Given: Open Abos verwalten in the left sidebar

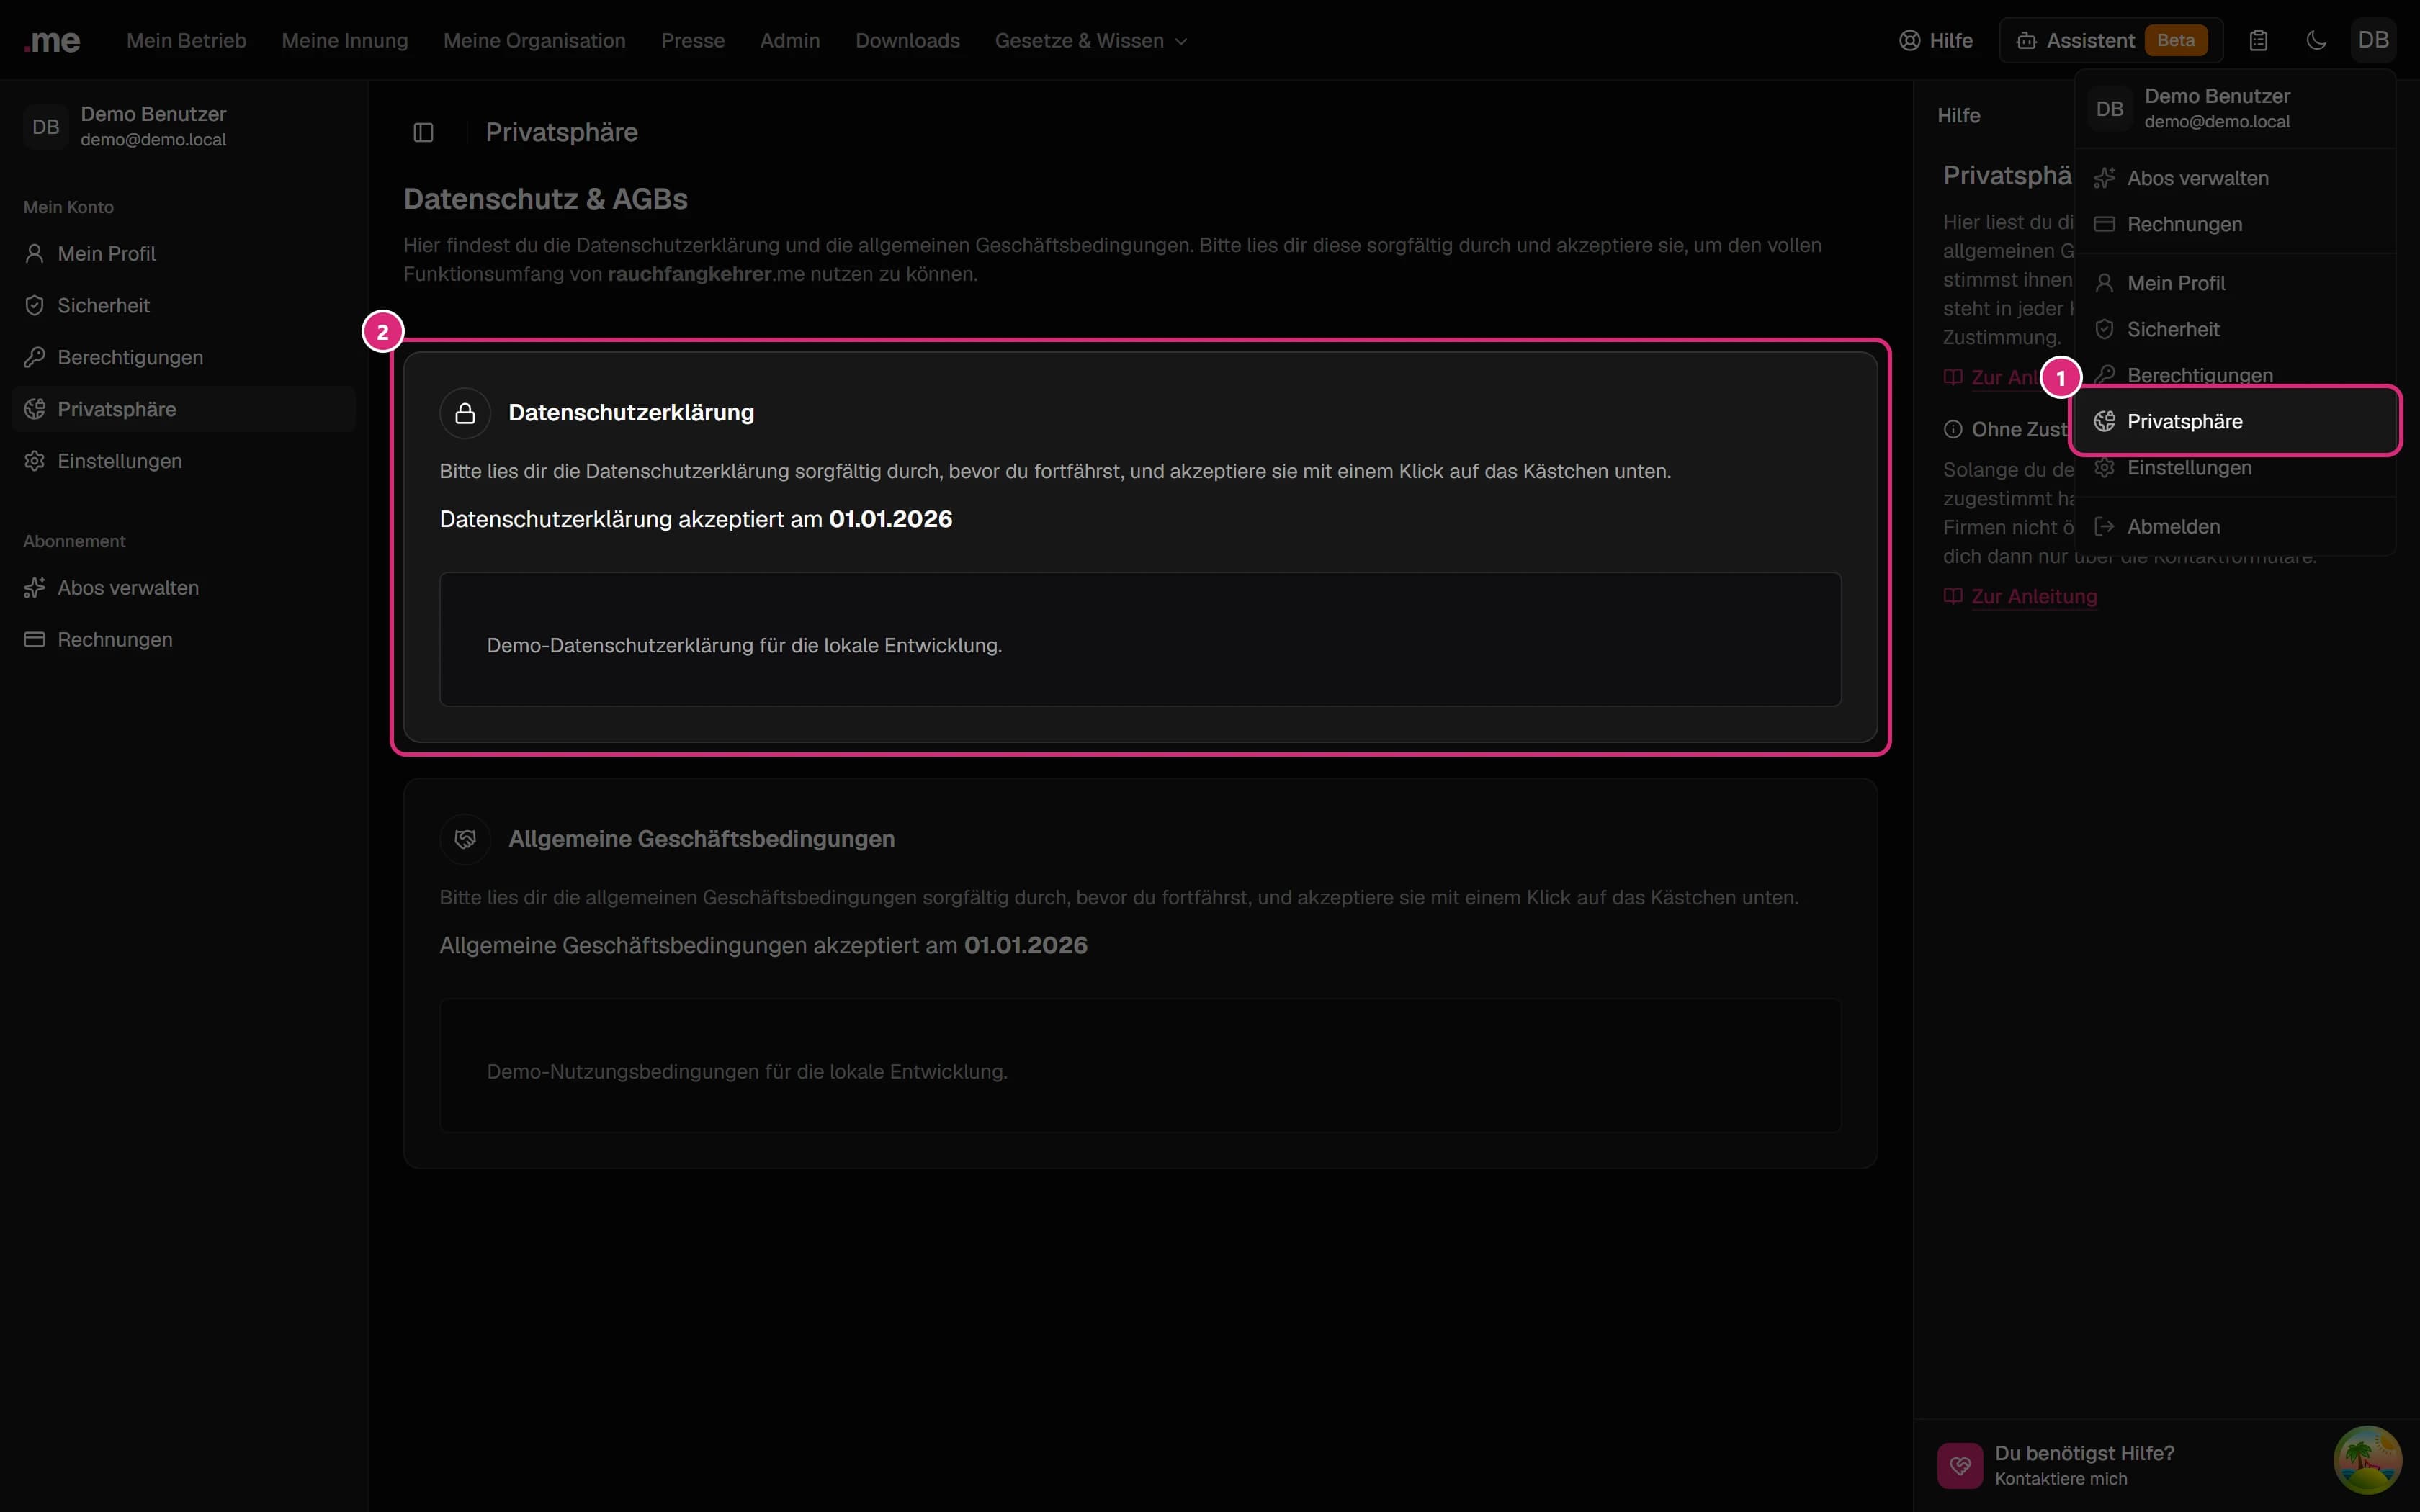Looking at the screenshot, I should pyautogui.click(x=184, y=588).
